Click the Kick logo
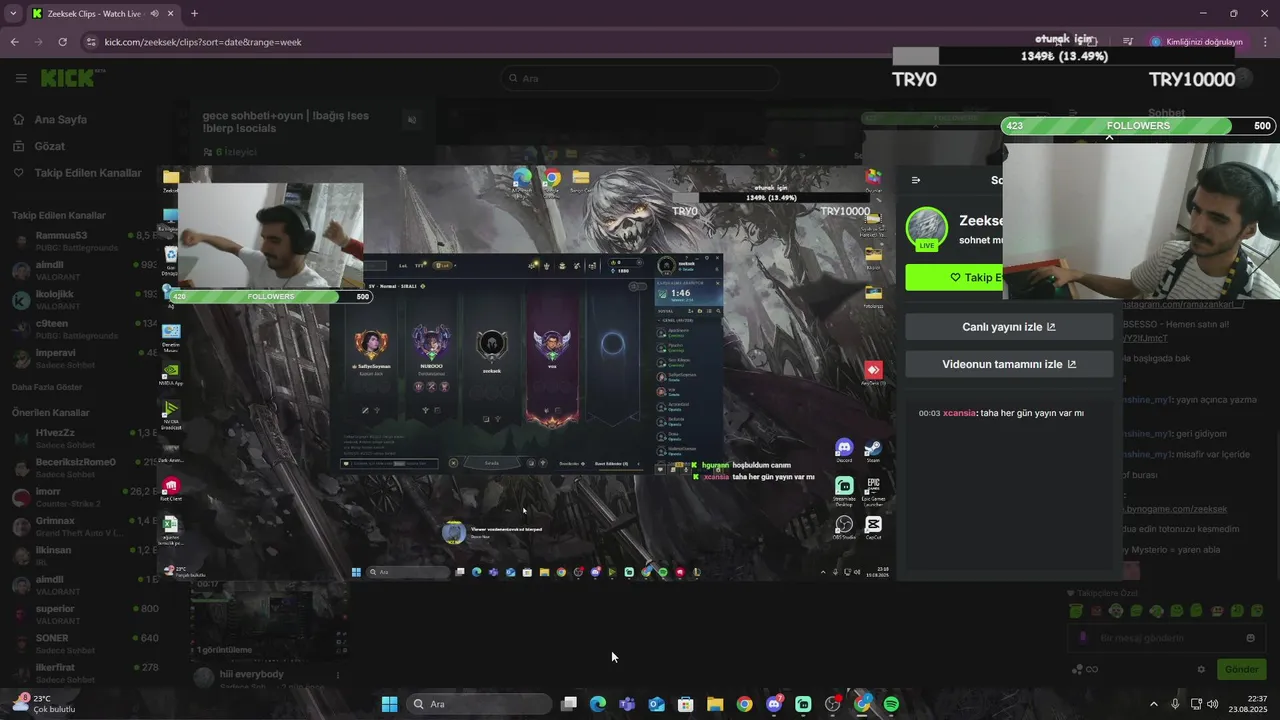This screenshot has height=720, width=1280. point(72,78)
